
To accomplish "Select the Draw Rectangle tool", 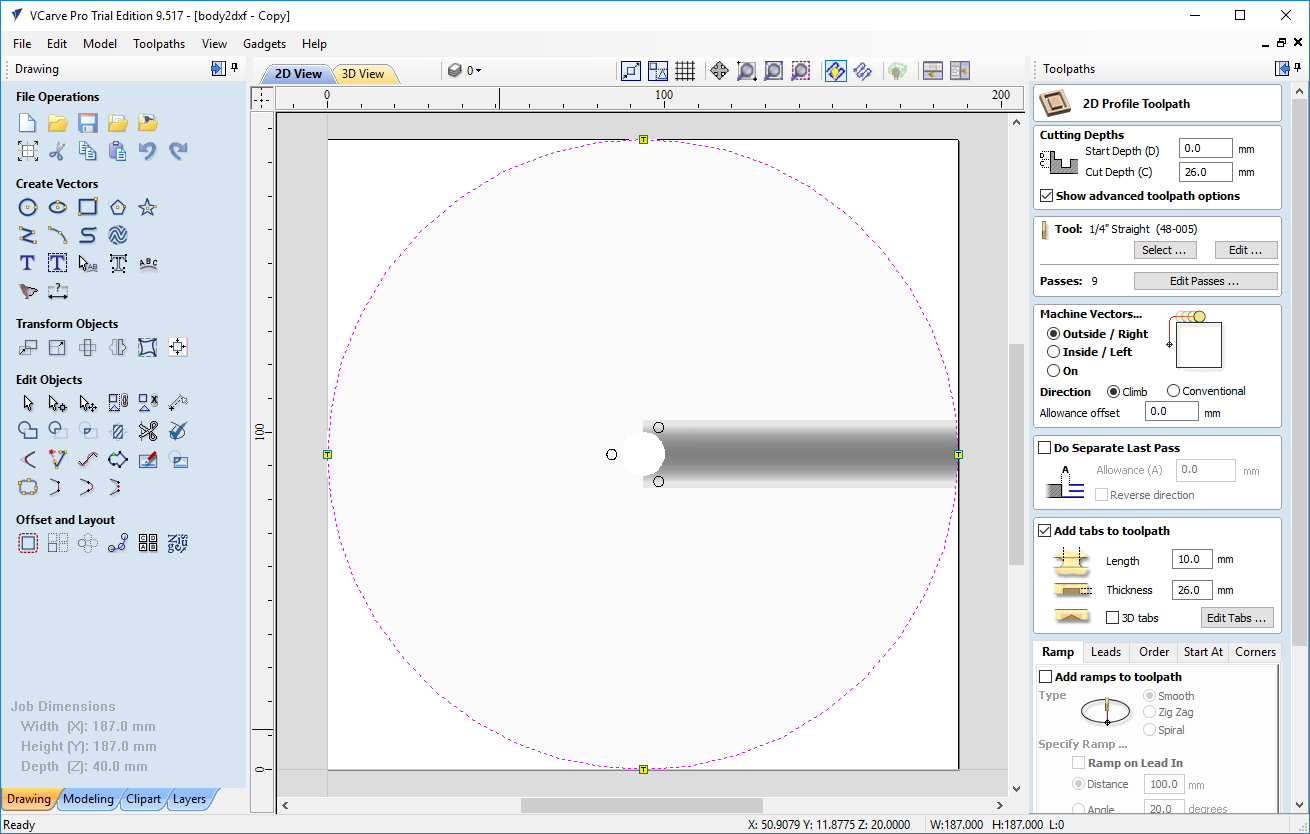I will pos(88,207).
